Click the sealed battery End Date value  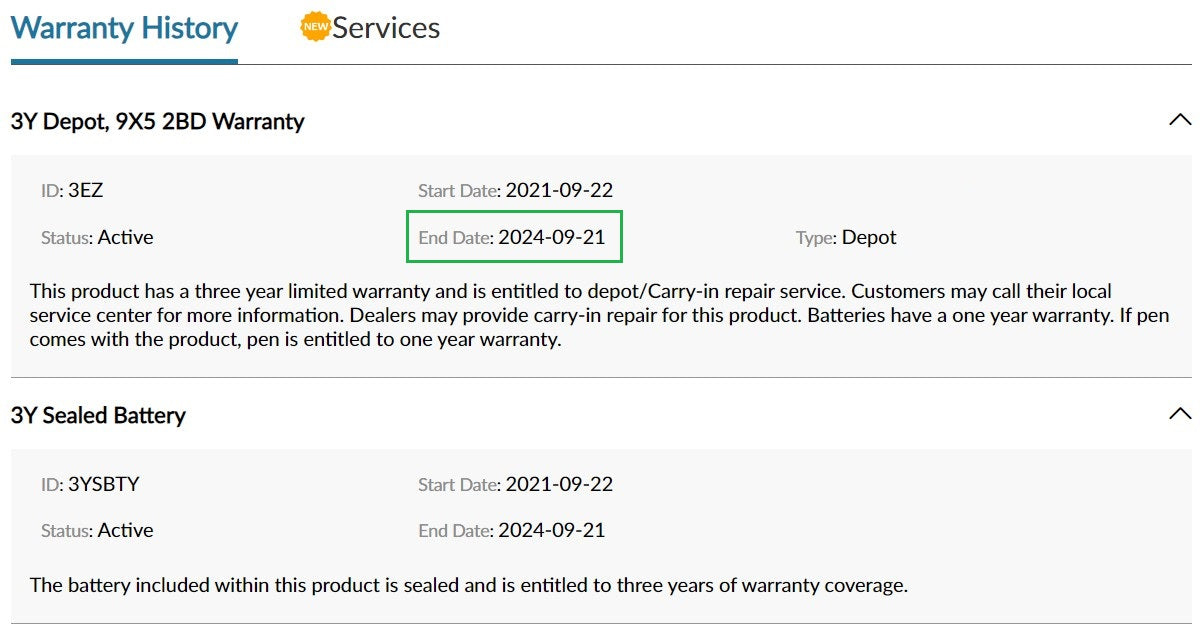coord(551,531)
